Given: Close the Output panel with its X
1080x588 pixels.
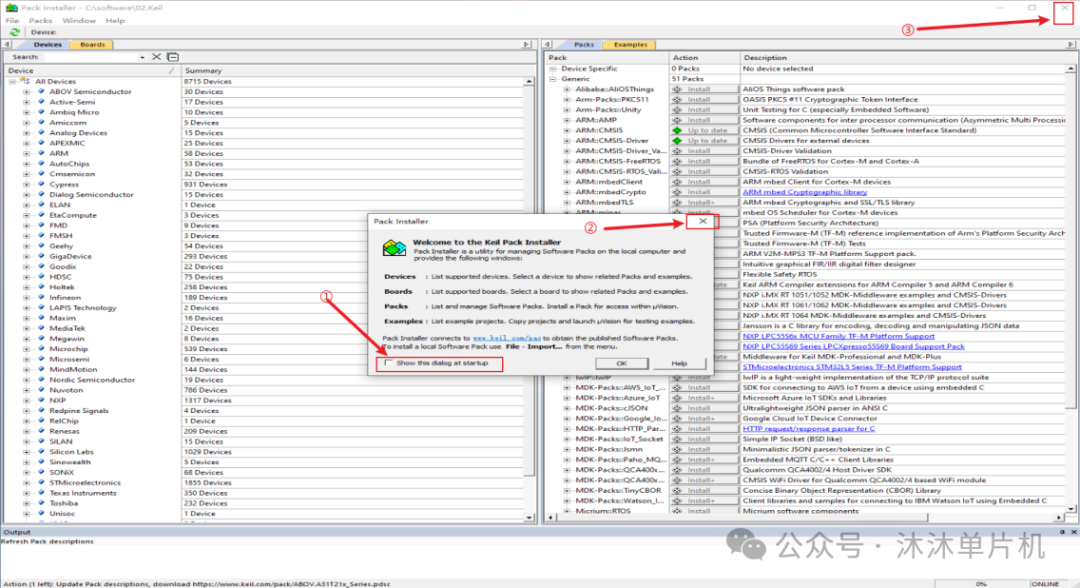Looking at the screenshot, I should [1074, 532].
